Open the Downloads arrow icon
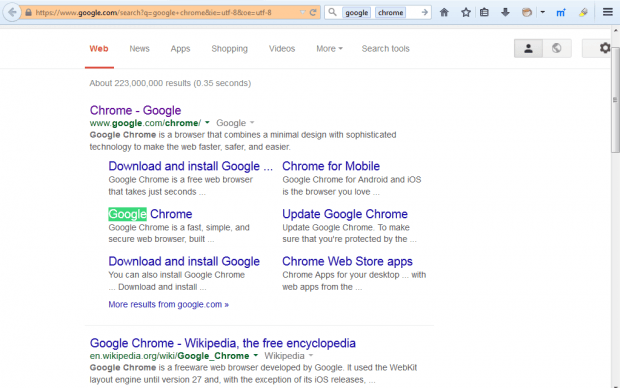 [505, 13]
